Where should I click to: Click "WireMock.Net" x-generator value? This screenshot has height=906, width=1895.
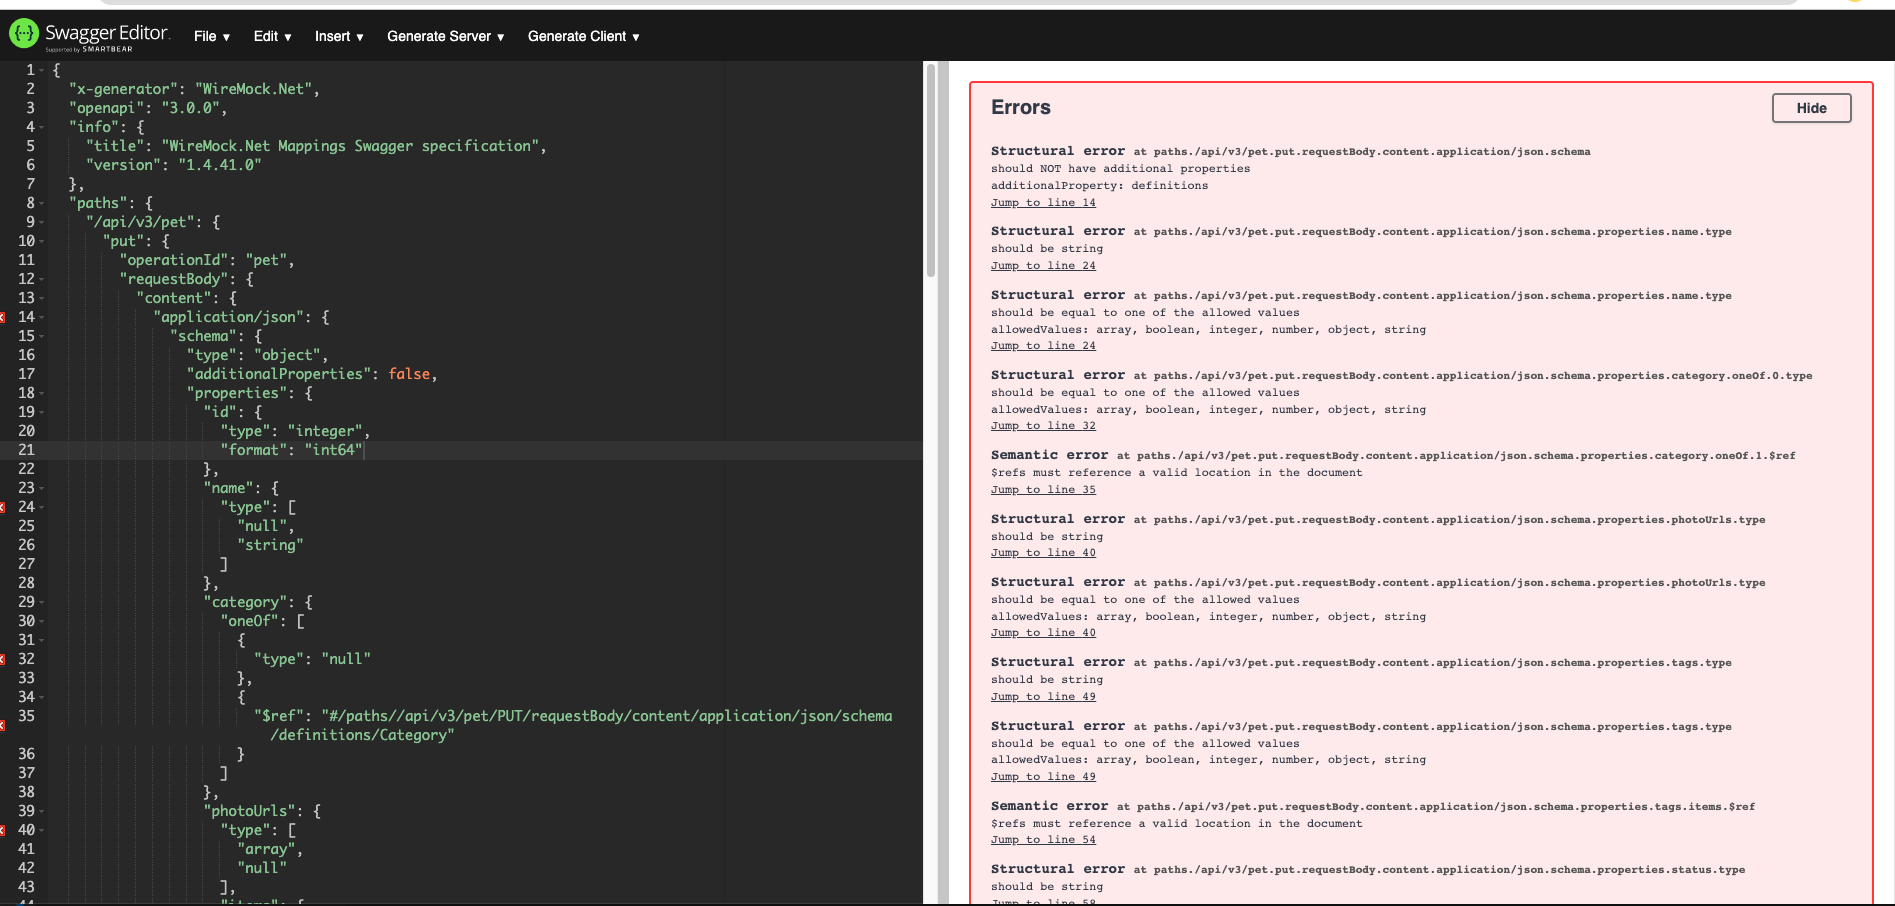(254, 89)
